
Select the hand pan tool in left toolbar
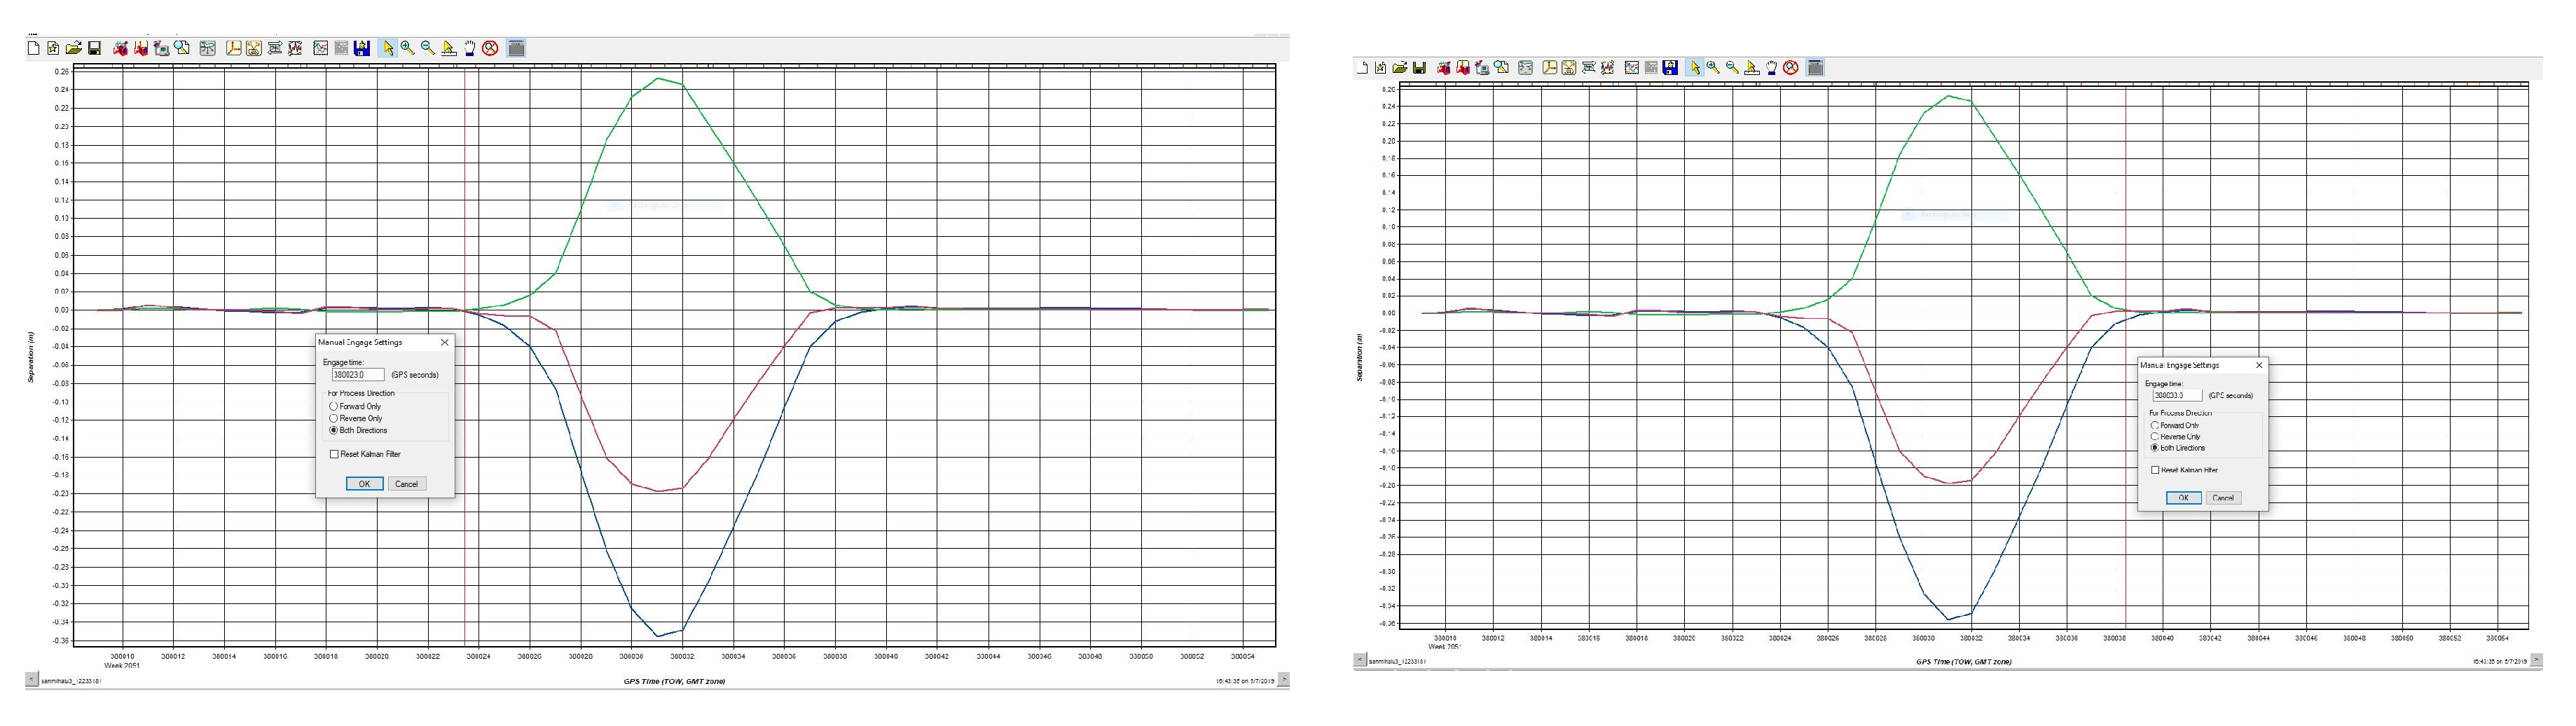[469, 48]
